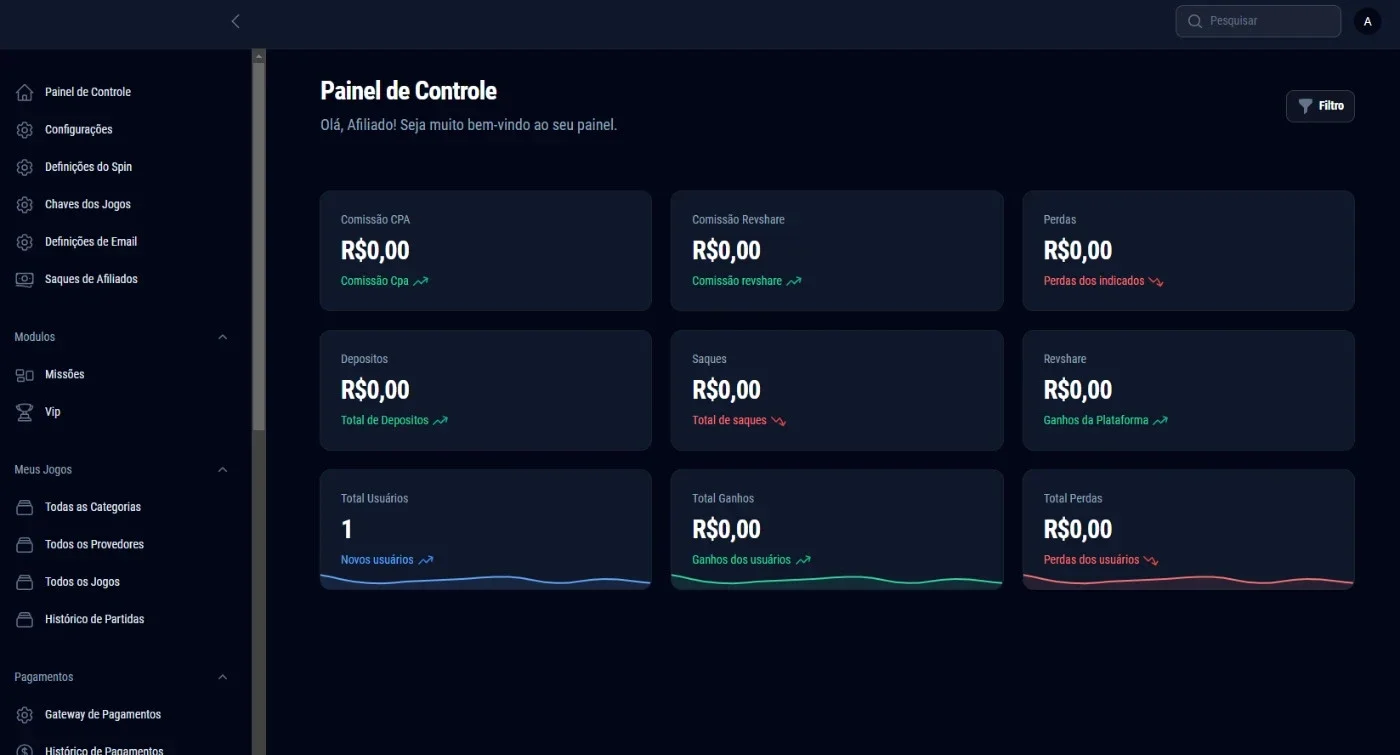
Task: Click the Vip trophy icon
Action: point(25,412)
